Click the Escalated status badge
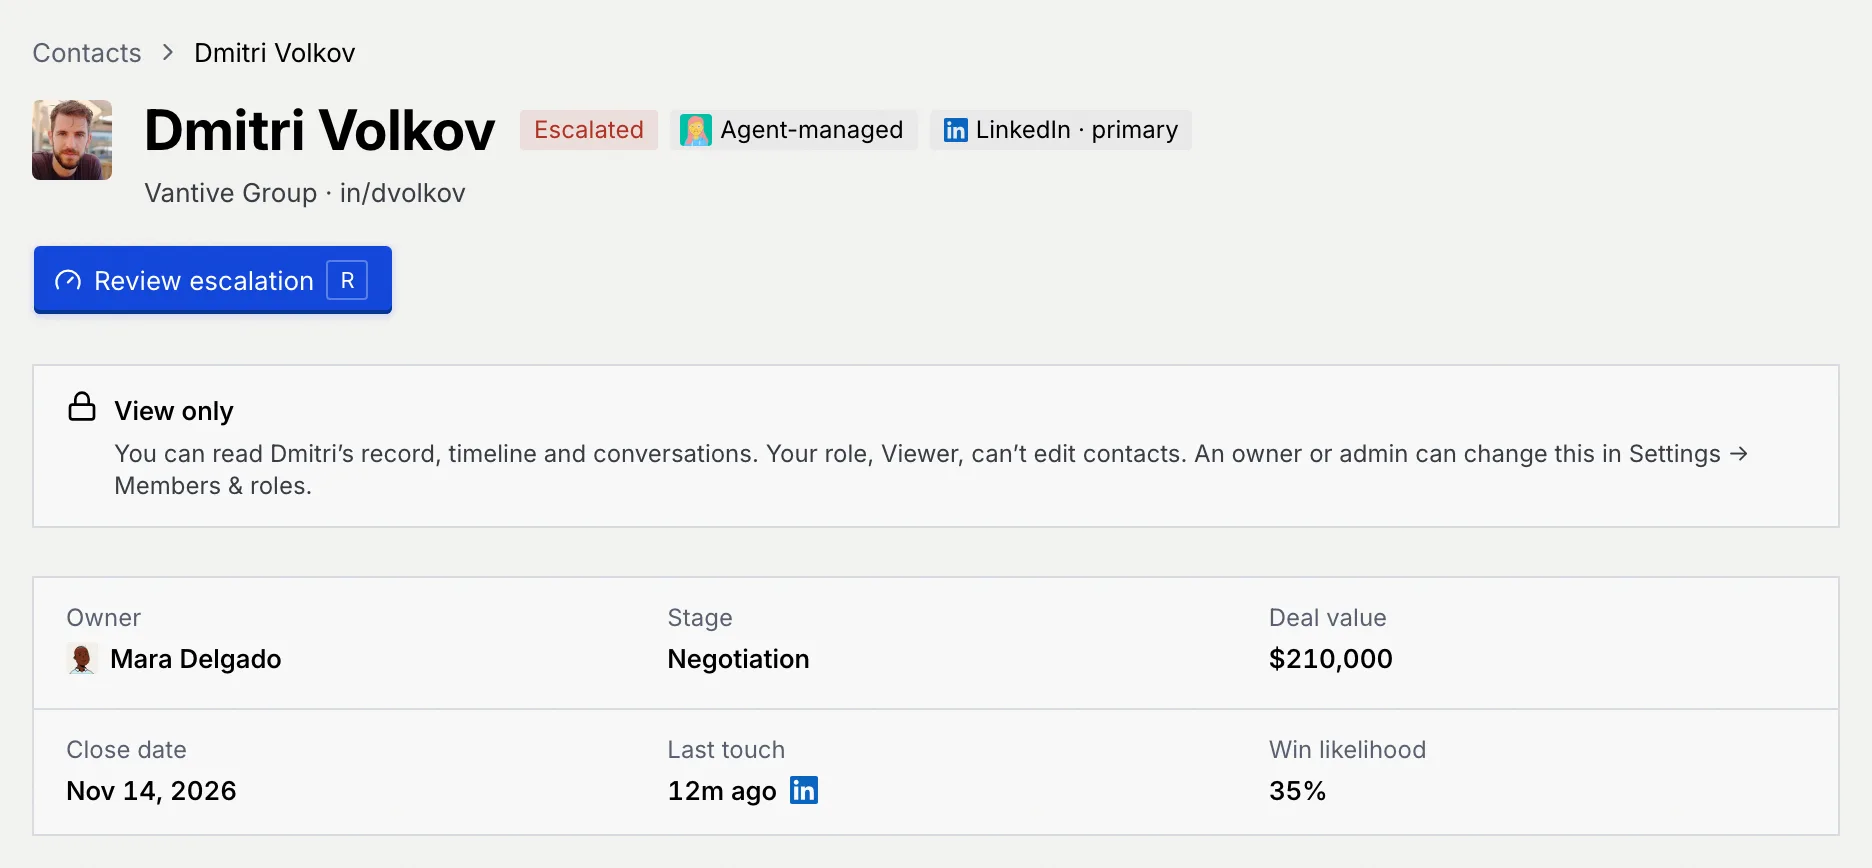1872x868 pixels. point(589,130)
